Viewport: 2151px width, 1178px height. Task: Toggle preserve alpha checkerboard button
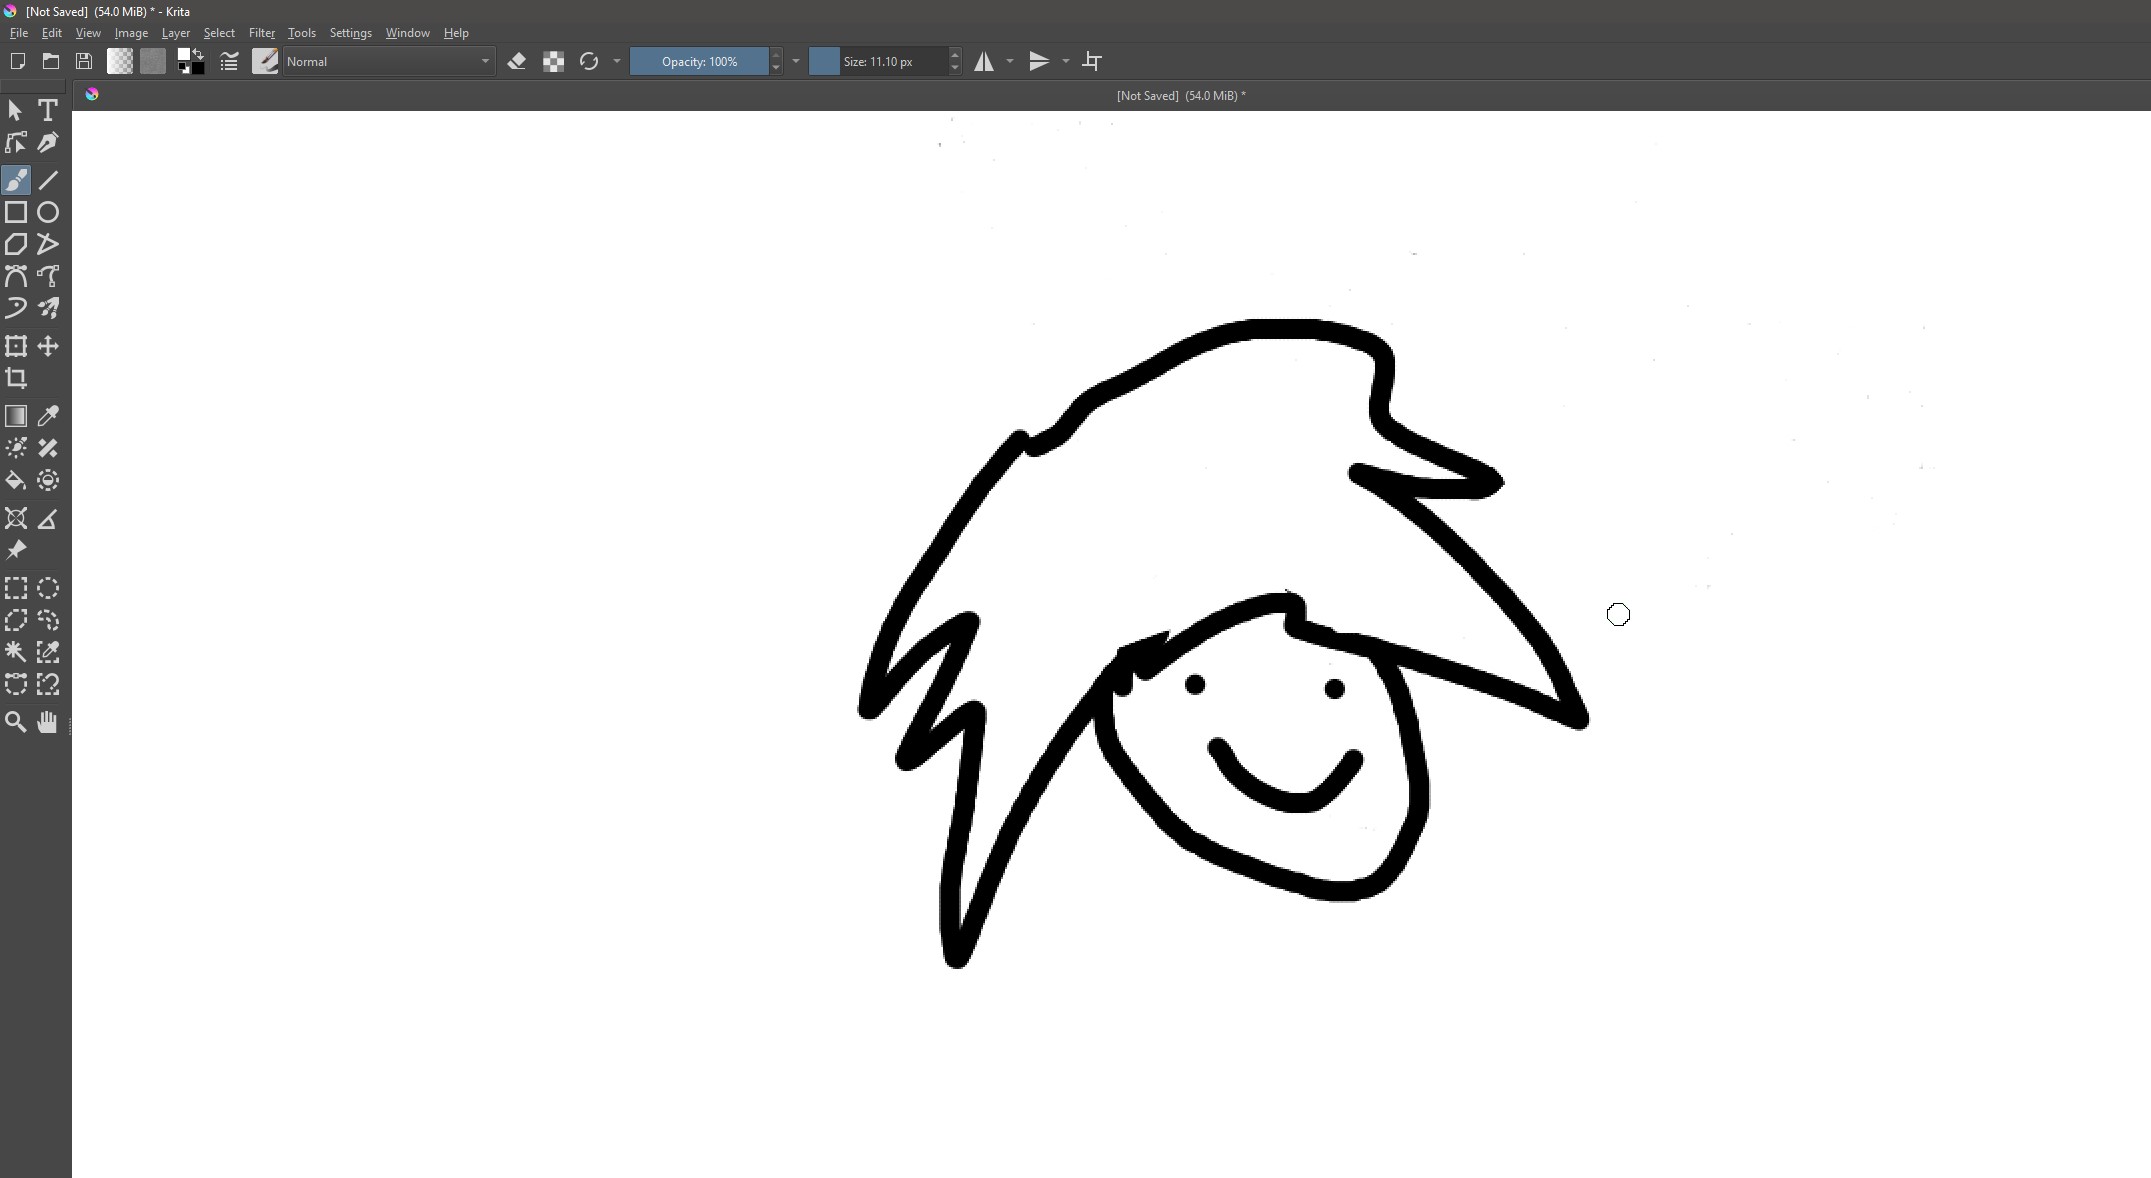[553, 62]
